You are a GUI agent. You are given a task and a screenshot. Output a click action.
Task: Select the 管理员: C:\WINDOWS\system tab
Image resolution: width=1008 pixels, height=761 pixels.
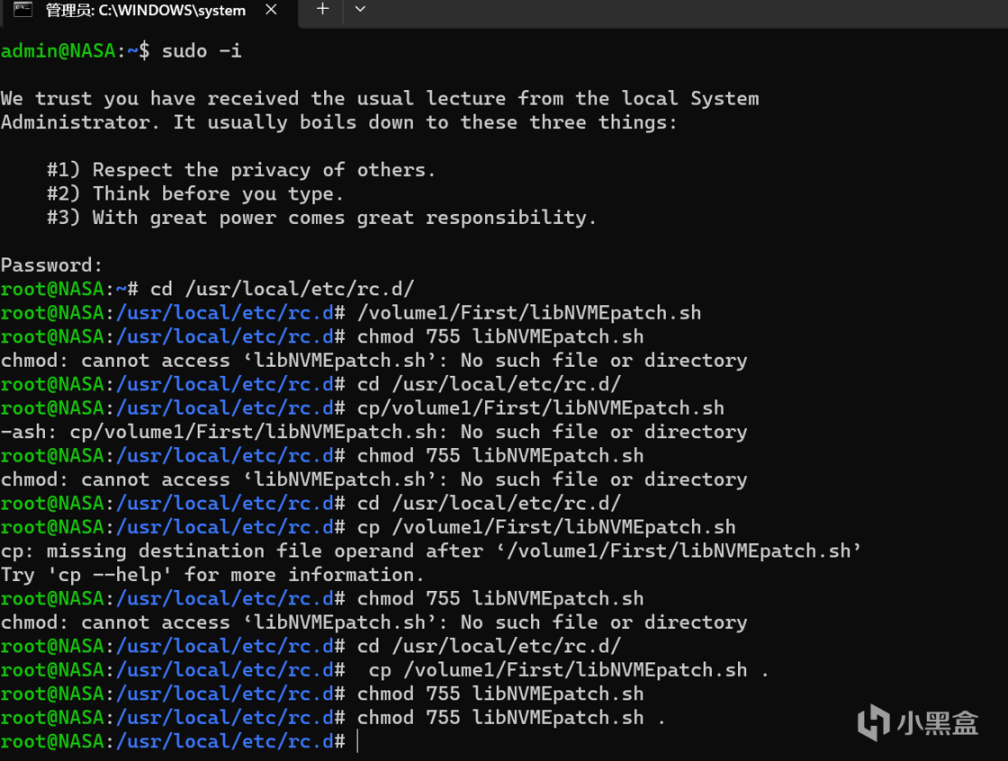pos(145,10)
